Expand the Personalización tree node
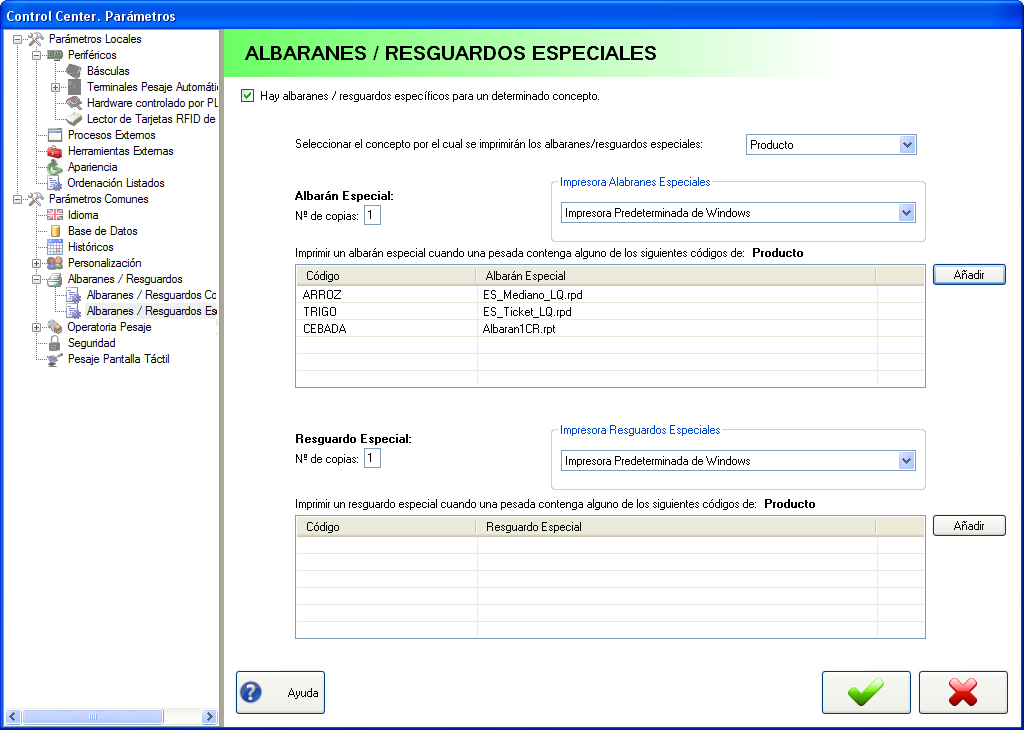1024x730 pixels. [x=37, y=263]
